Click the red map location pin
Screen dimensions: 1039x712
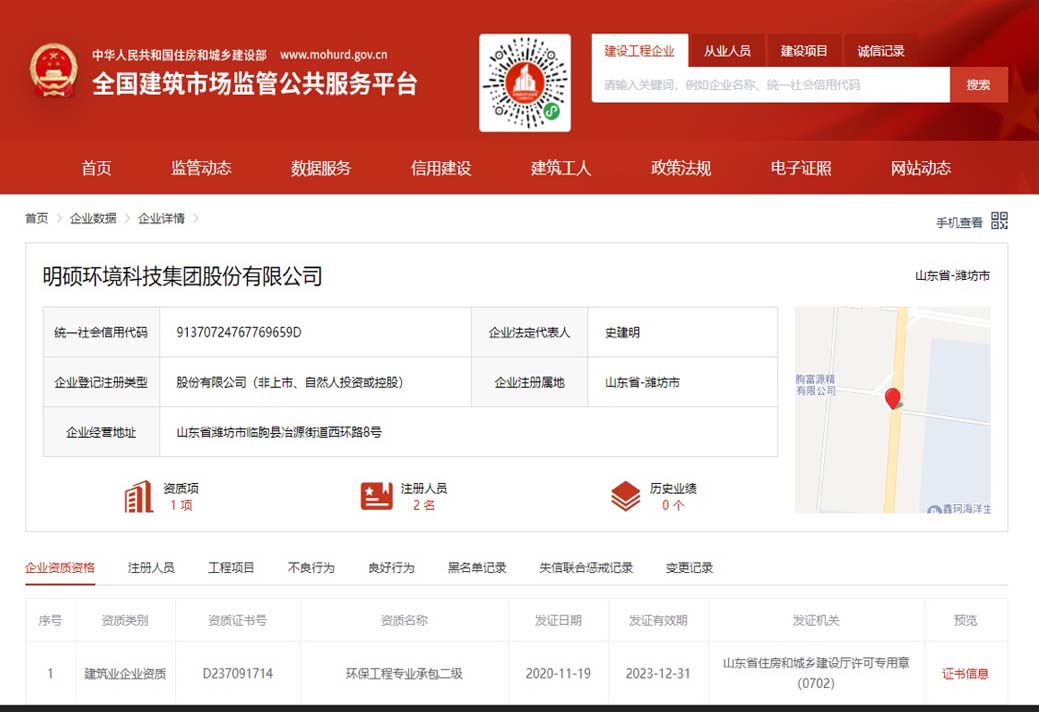click(893, 398)
